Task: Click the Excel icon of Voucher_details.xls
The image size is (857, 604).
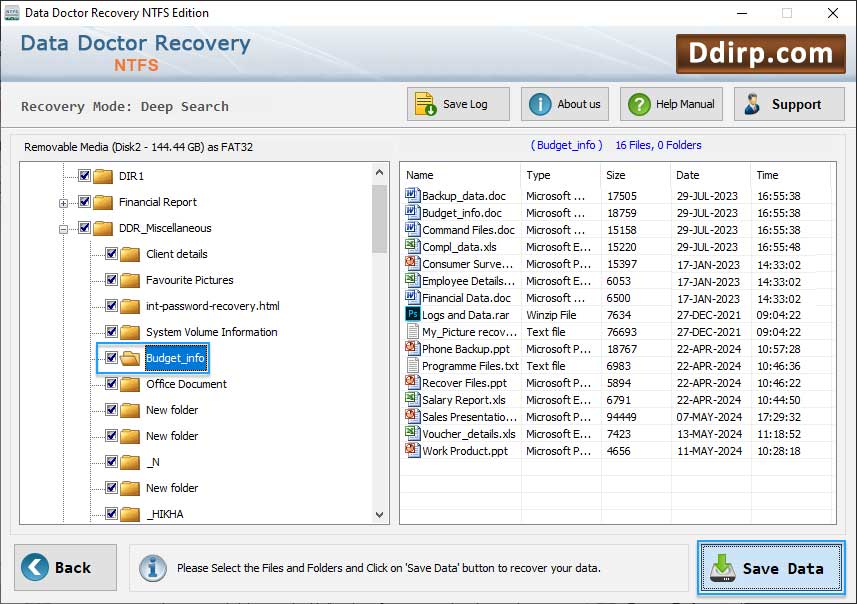Action: [412, 432]
